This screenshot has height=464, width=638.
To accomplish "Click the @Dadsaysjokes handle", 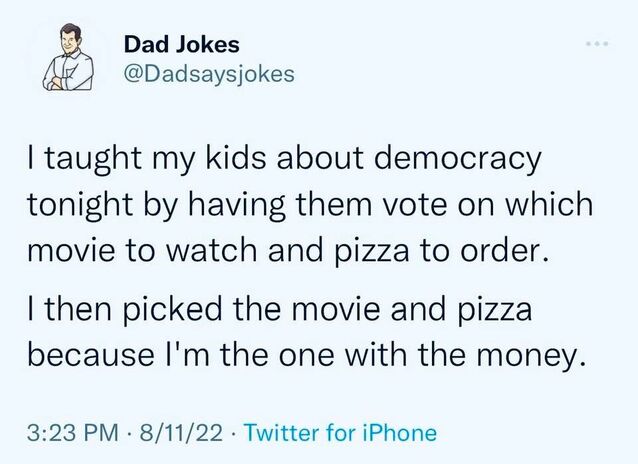I will [209, 75].
